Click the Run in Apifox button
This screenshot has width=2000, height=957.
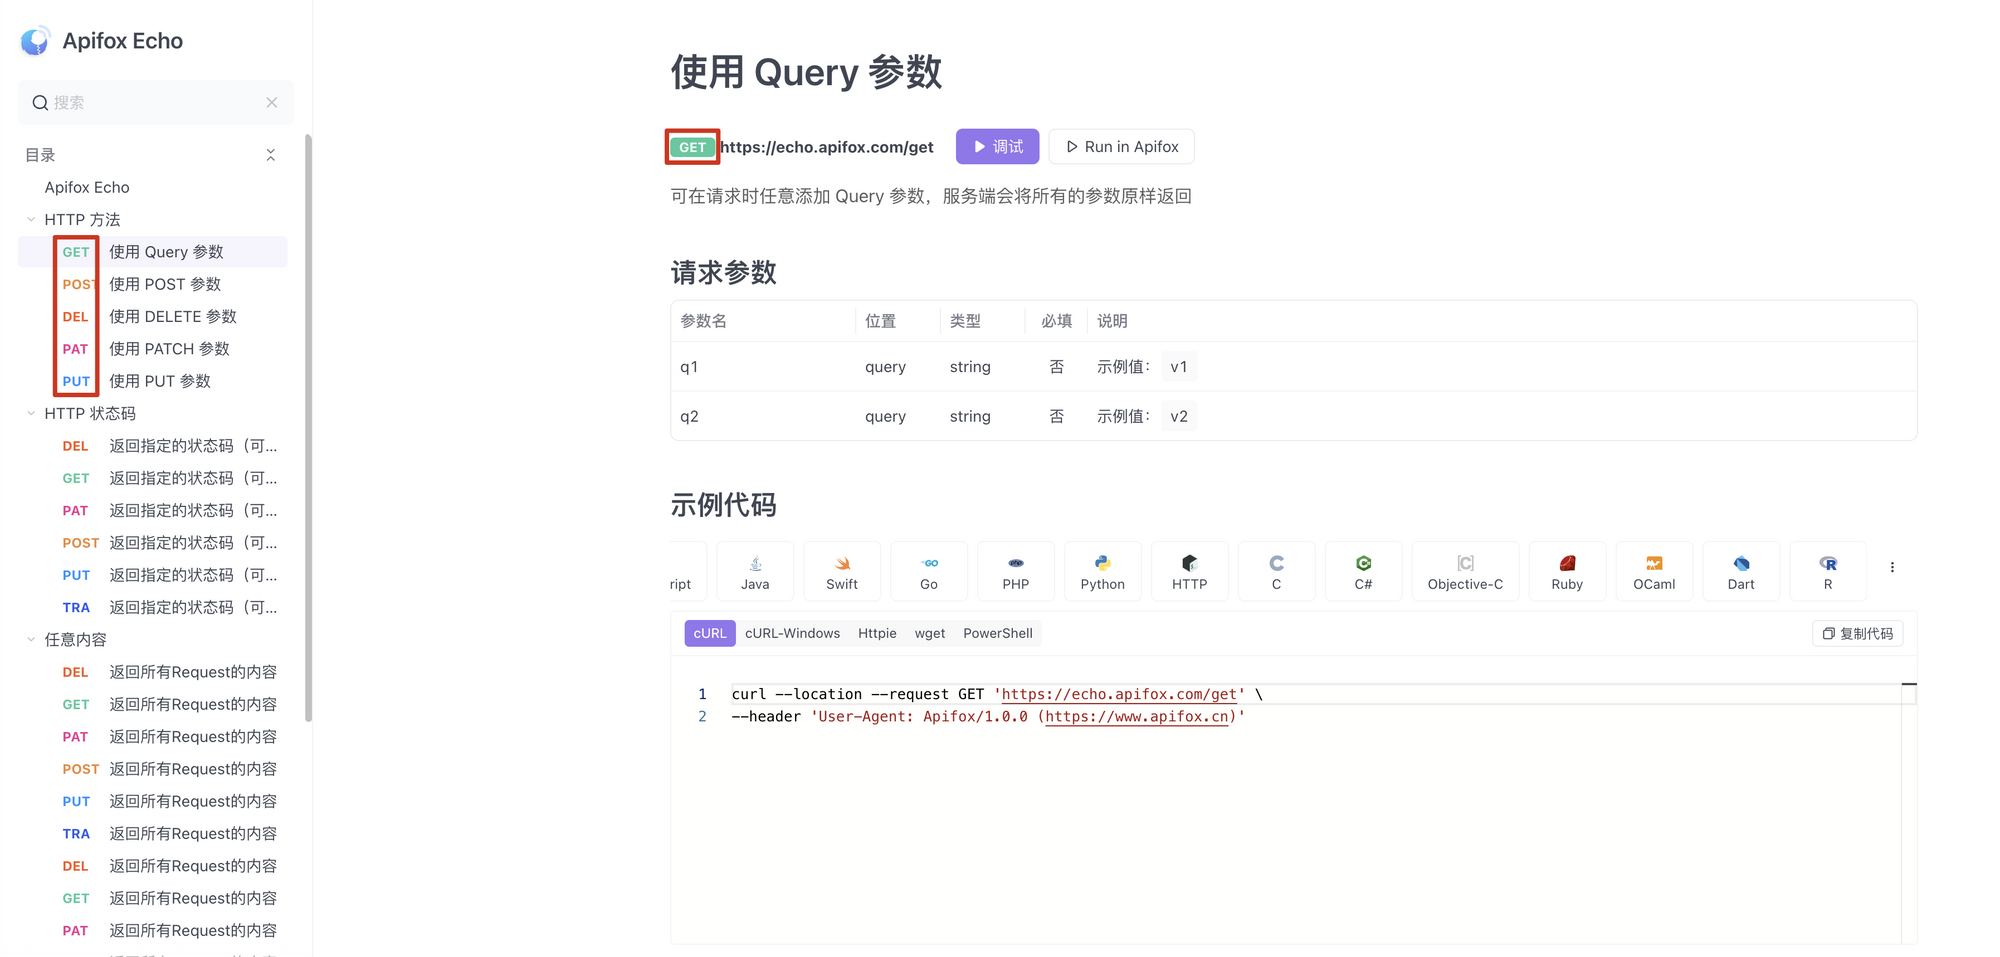click(x=1121, y=147)
